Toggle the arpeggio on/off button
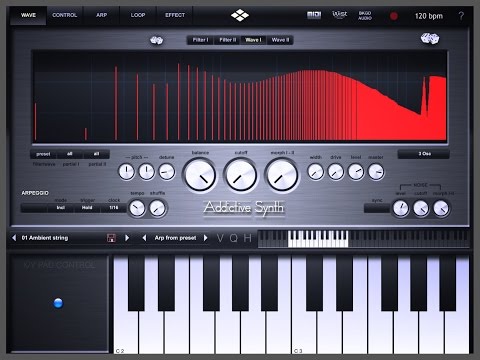 pos(34,208)
